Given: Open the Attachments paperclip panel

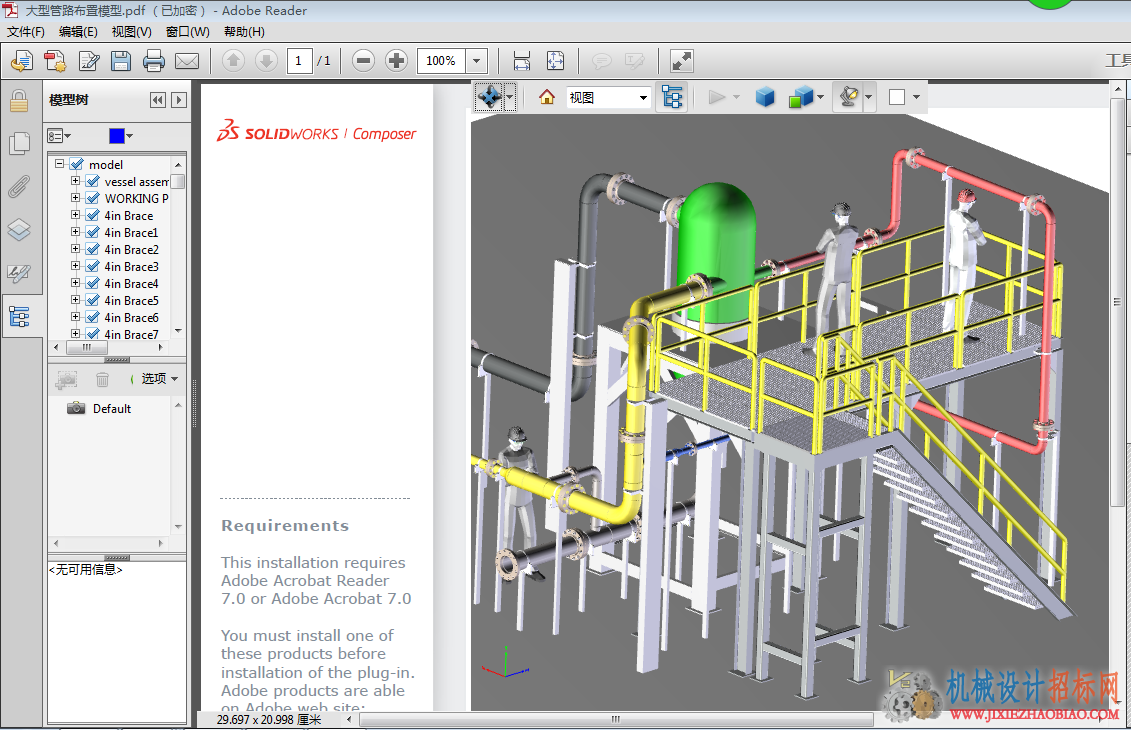Looking at the screenshot, I should tap(19, 187).
